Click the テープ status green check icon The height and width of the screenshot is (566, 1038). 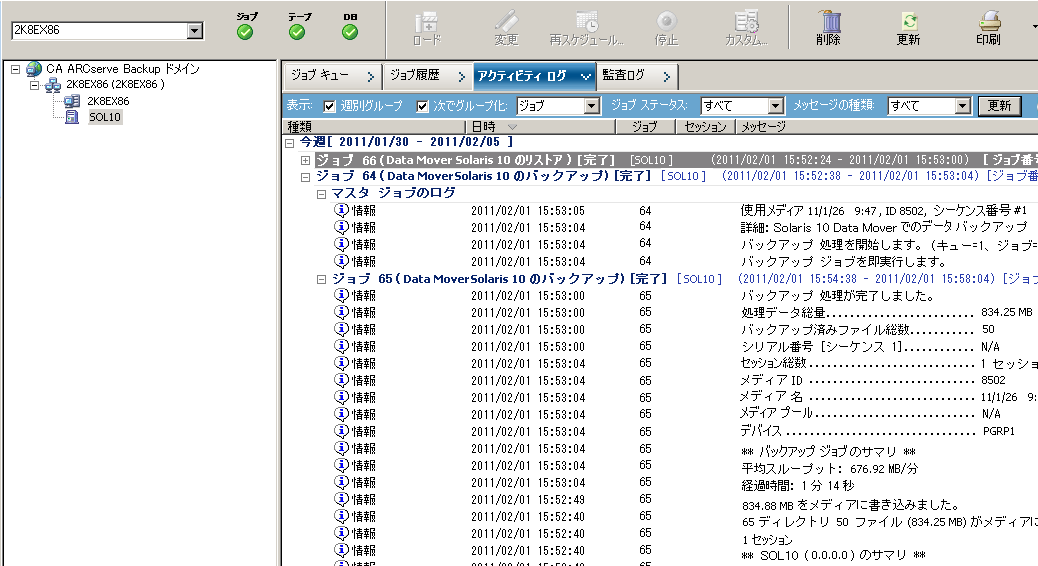pos(297,31)
